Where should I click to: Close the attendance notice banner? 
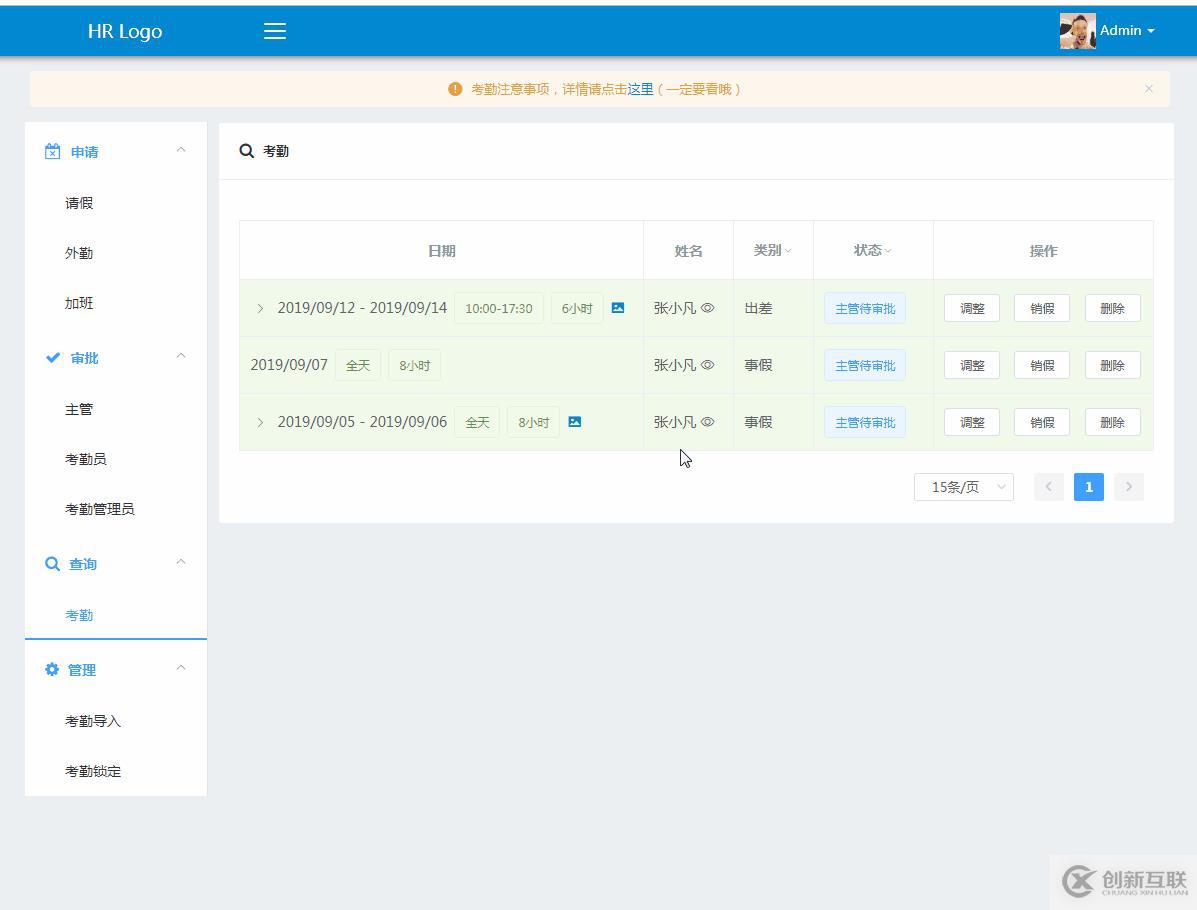coord(1148,89)
